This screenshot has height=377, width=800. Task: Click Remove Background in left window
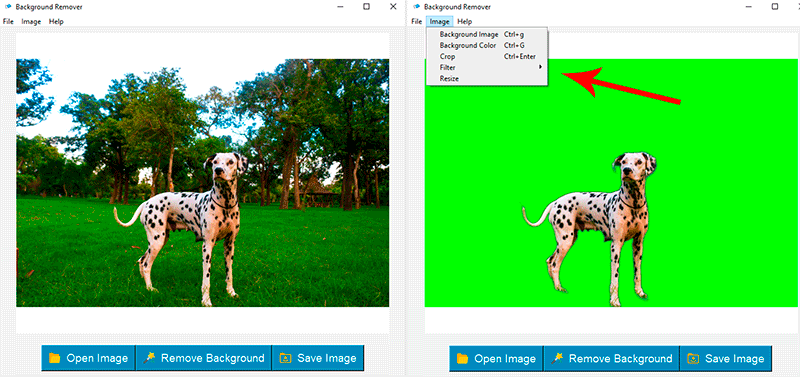coord(204,358)
